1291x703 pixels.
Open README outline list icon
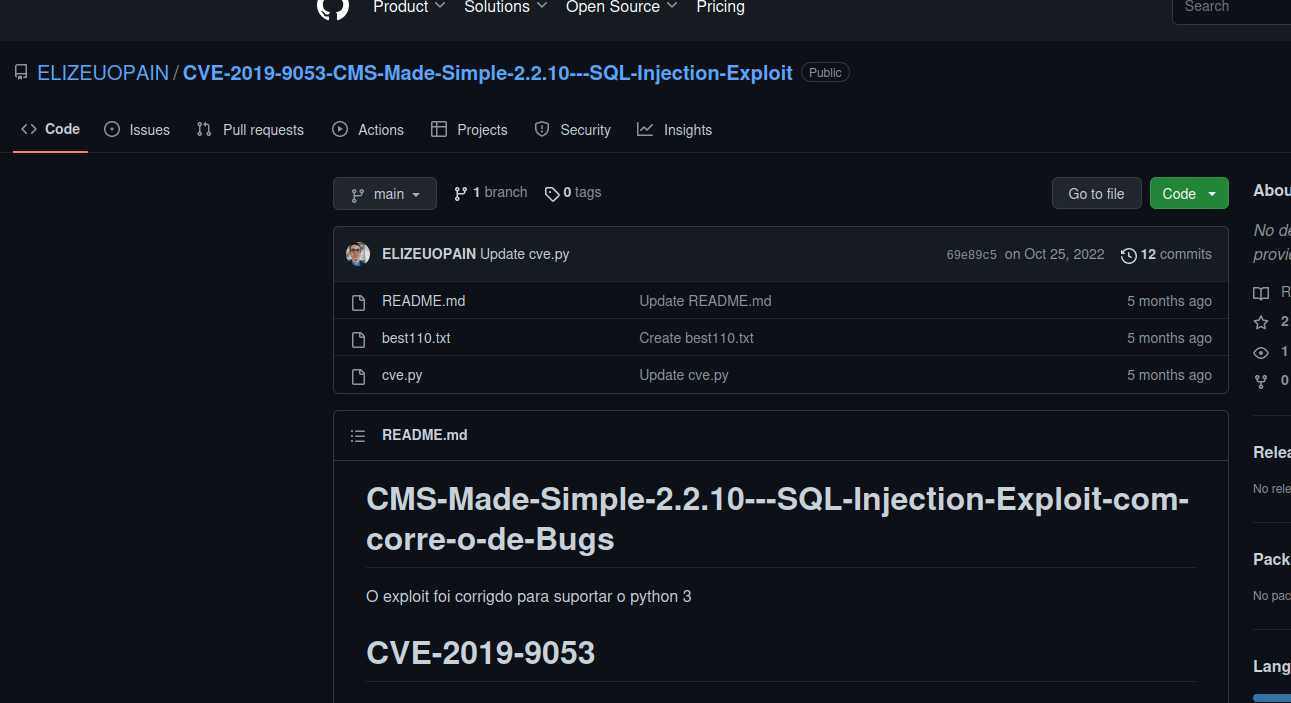tap(358, 436)
